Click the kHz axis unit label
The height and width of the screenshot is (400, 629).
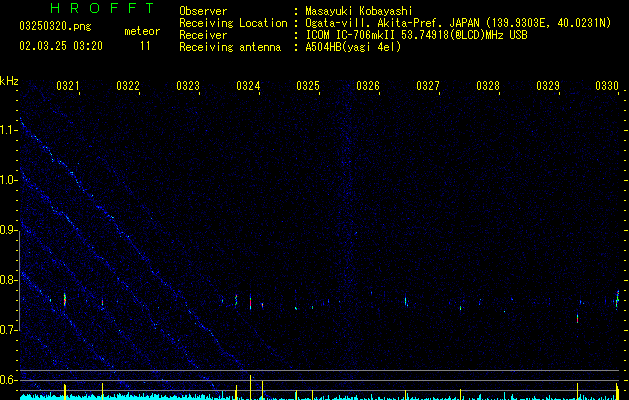pos(9,81)
